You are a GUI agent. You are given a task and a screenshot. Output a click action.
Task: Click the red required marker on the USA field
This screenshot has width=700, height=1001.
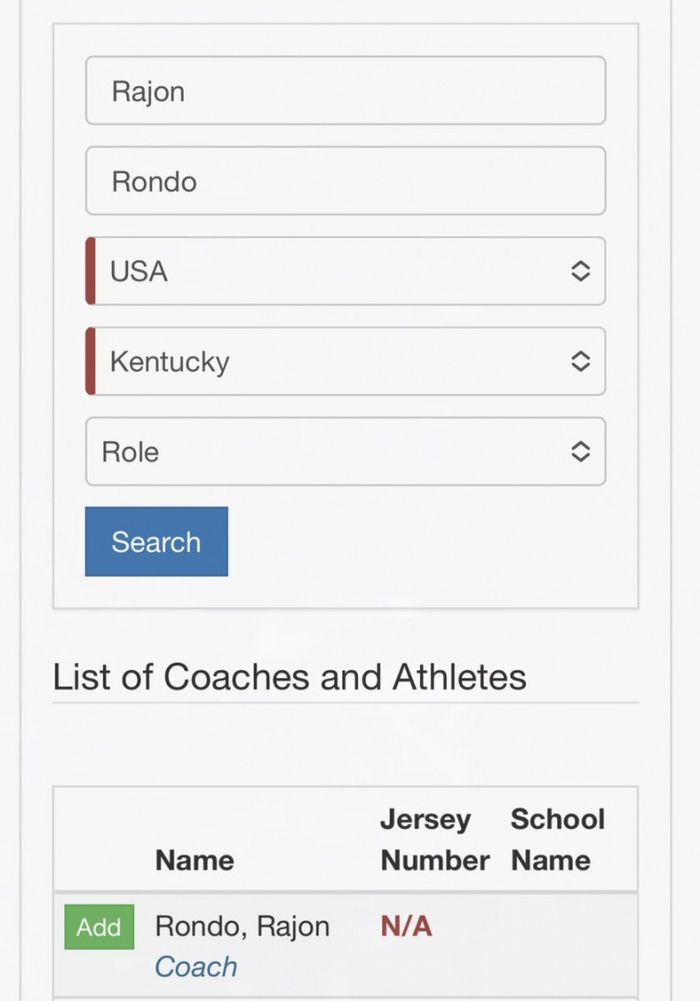(x=90, y=271)
